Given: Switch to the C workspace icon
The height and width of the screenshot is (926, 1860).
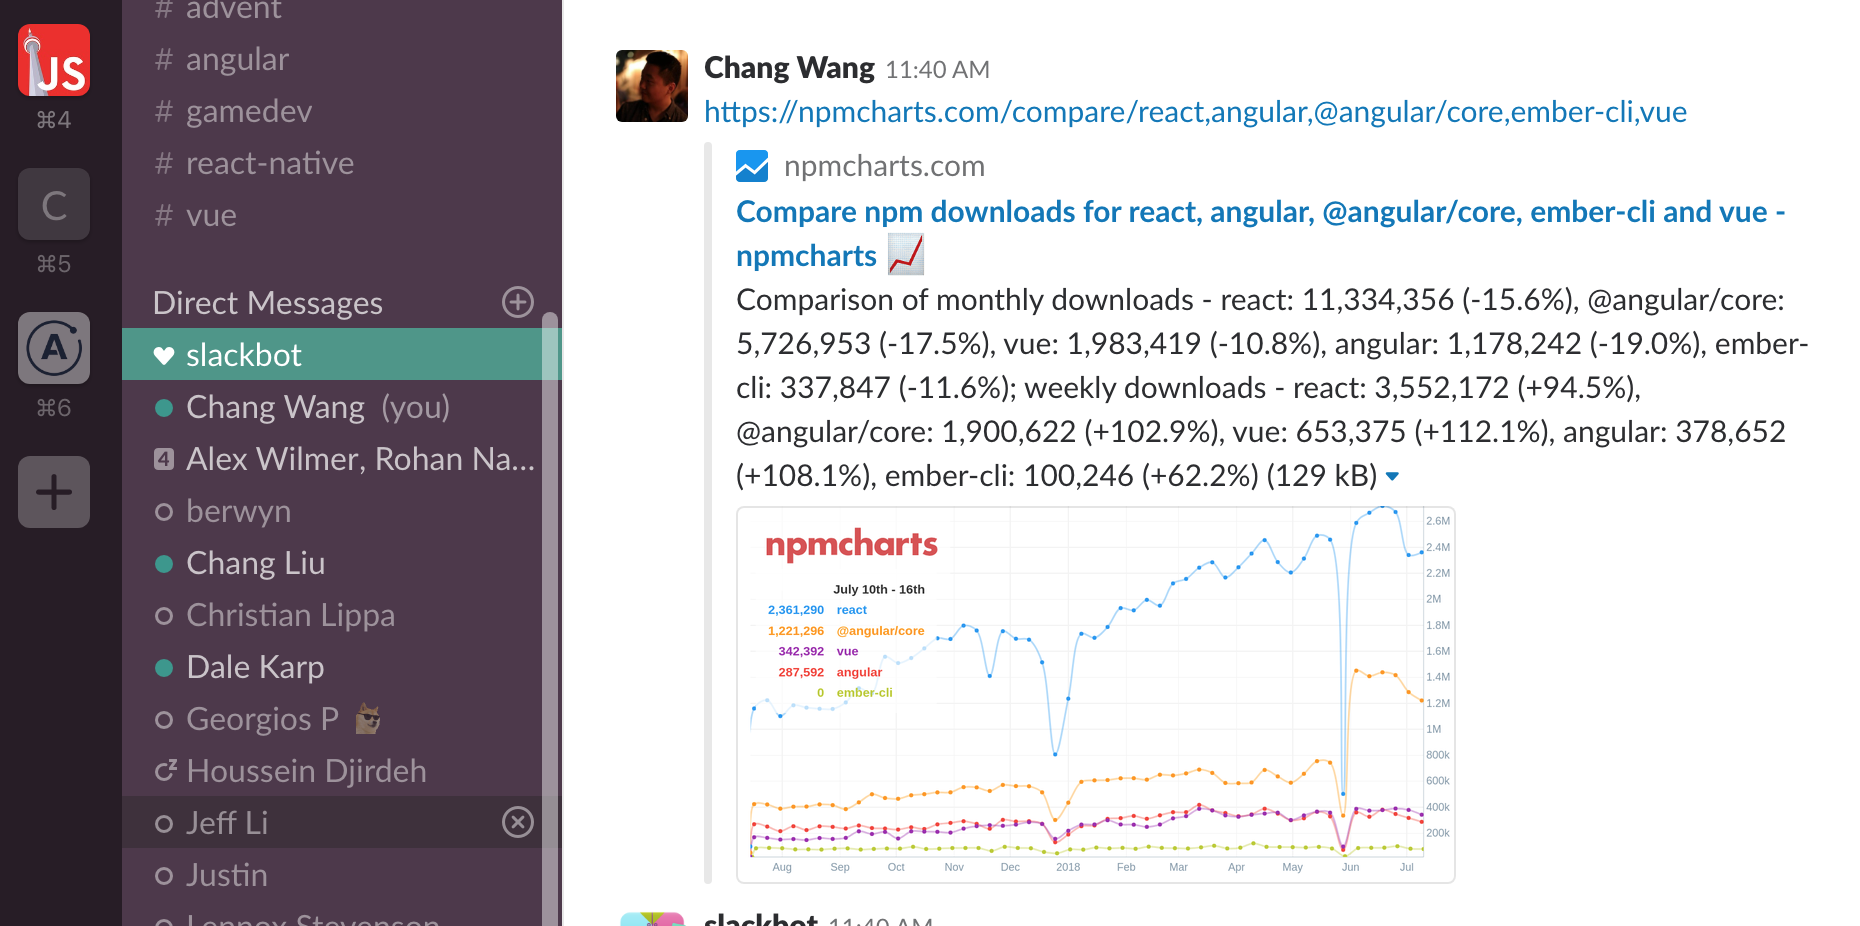Looking at the screenshot, I should (54, 204).
